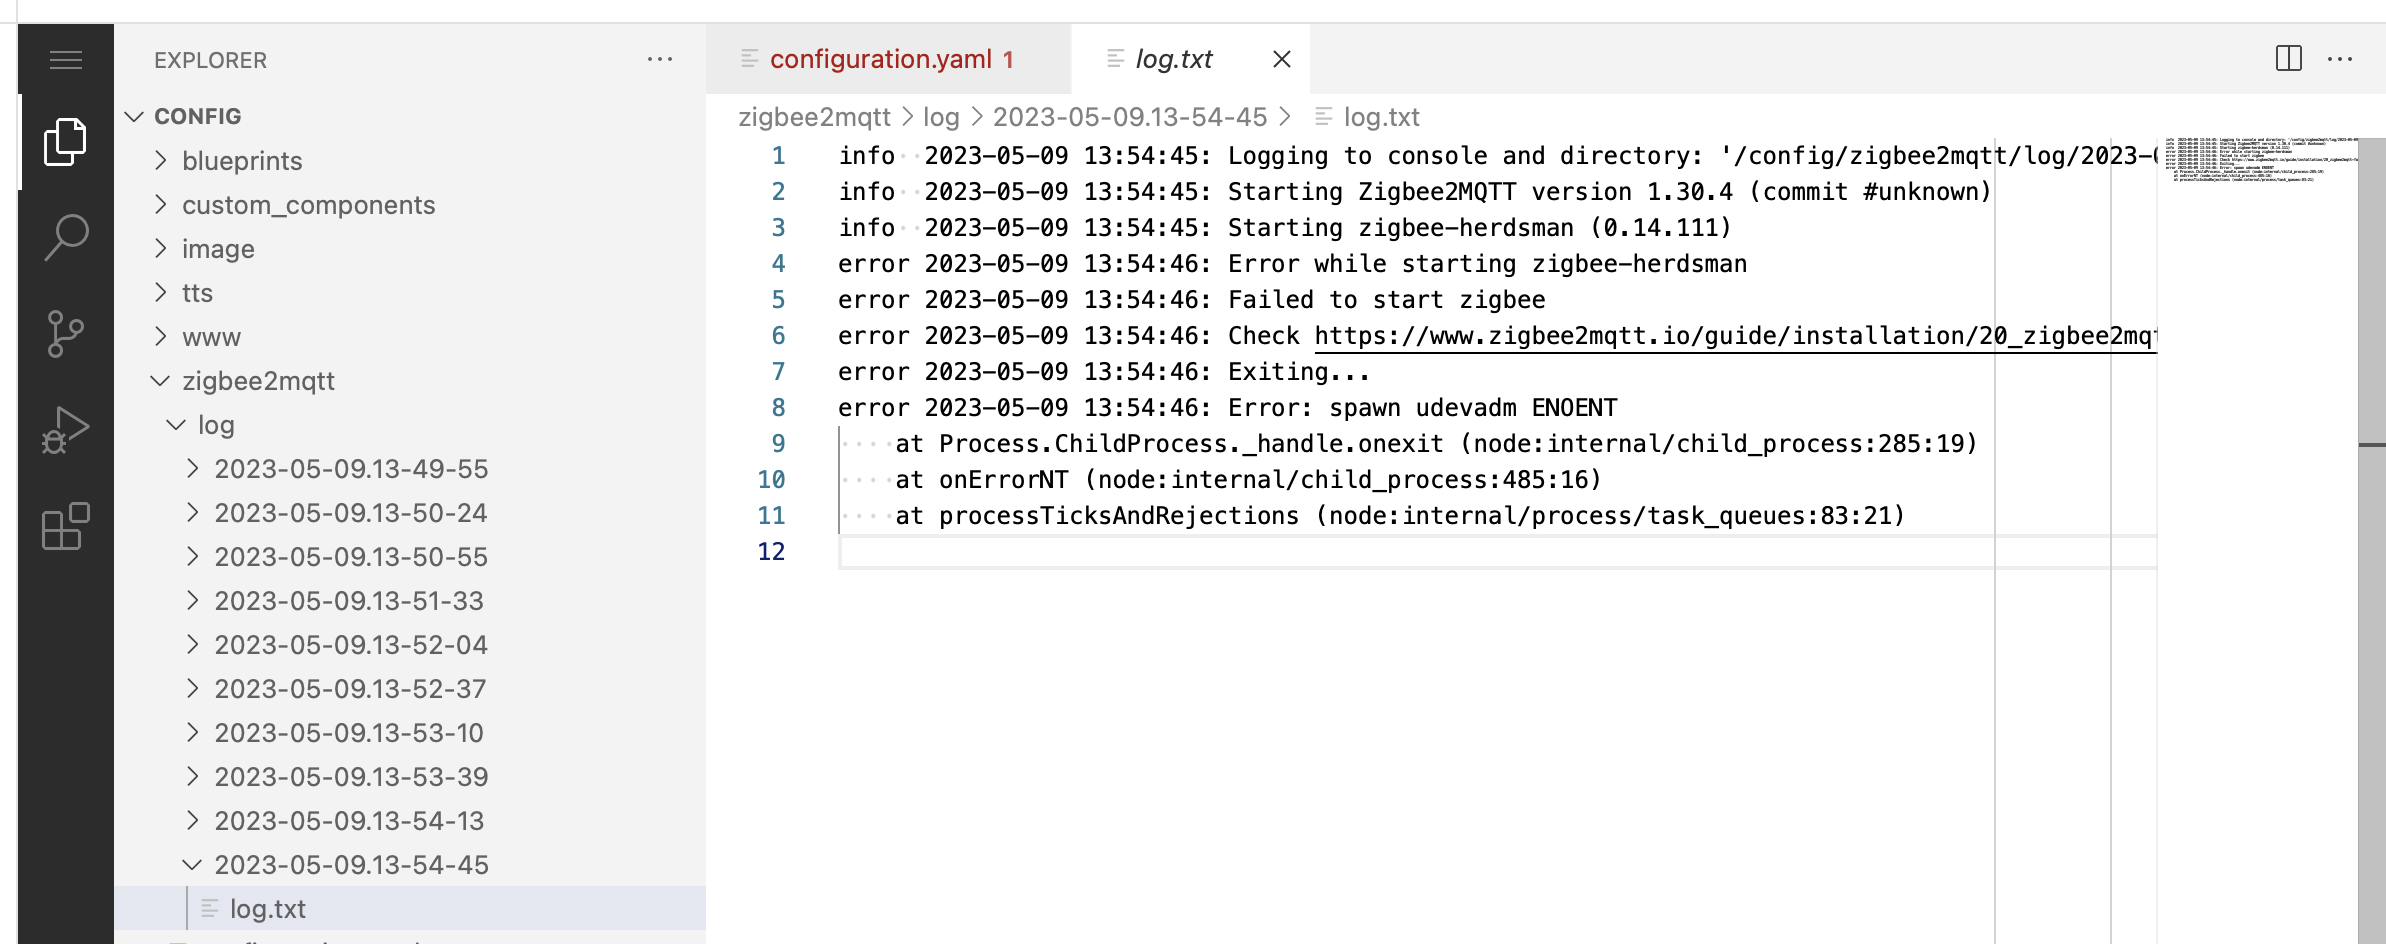The height and width of the screenshot is (944, 2386).
Task: Expand folder 2023-05-09.13-49-55
Action: click(x=193, y=468)
